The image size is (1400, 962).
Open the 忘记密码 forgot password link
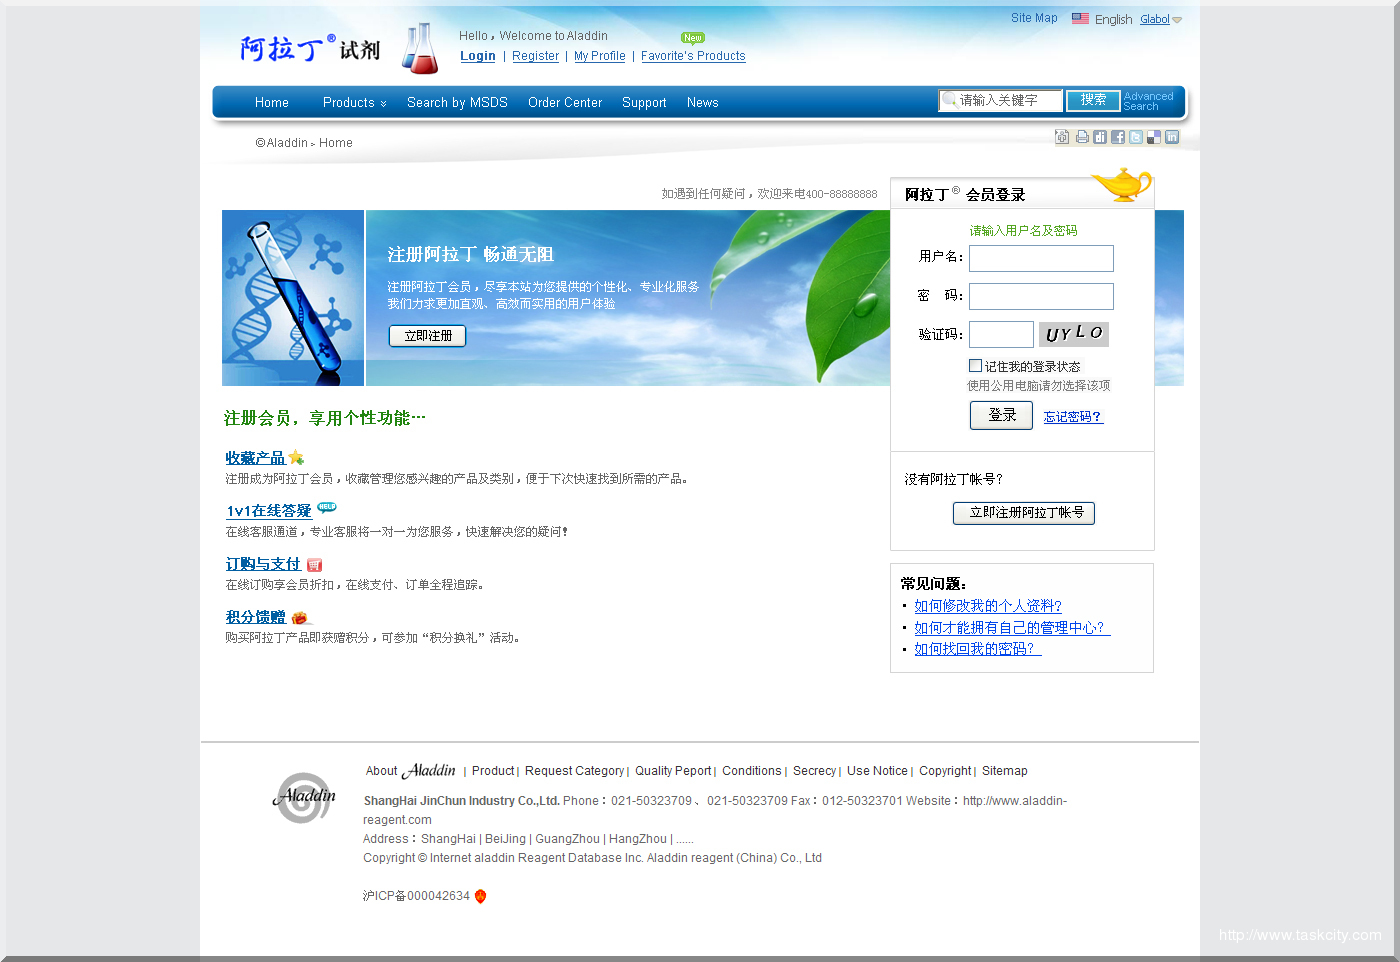1072,417
